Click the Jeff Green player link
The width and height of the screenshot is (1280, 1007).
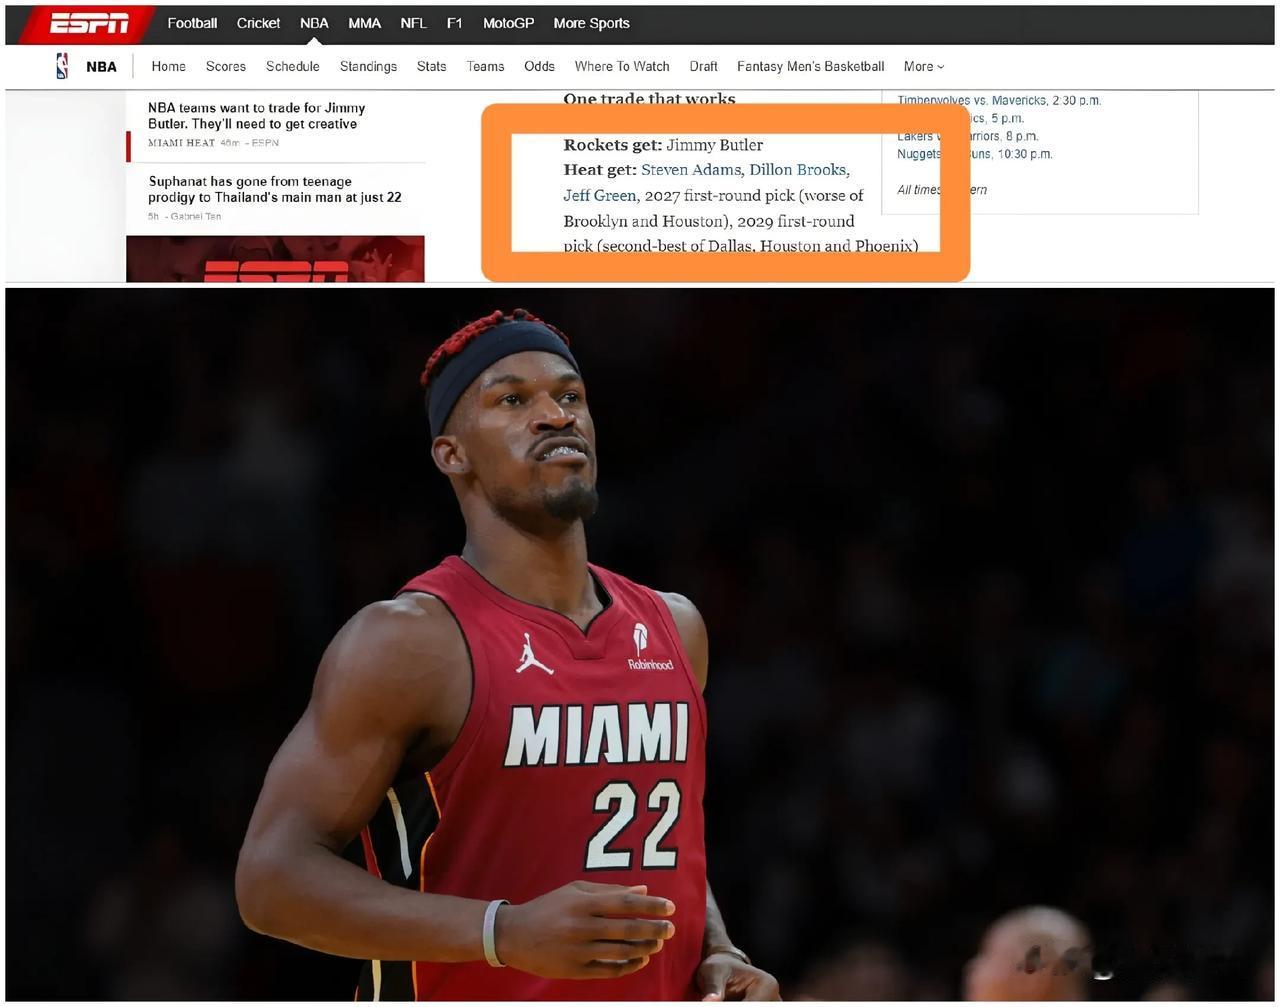click(599, 195)
